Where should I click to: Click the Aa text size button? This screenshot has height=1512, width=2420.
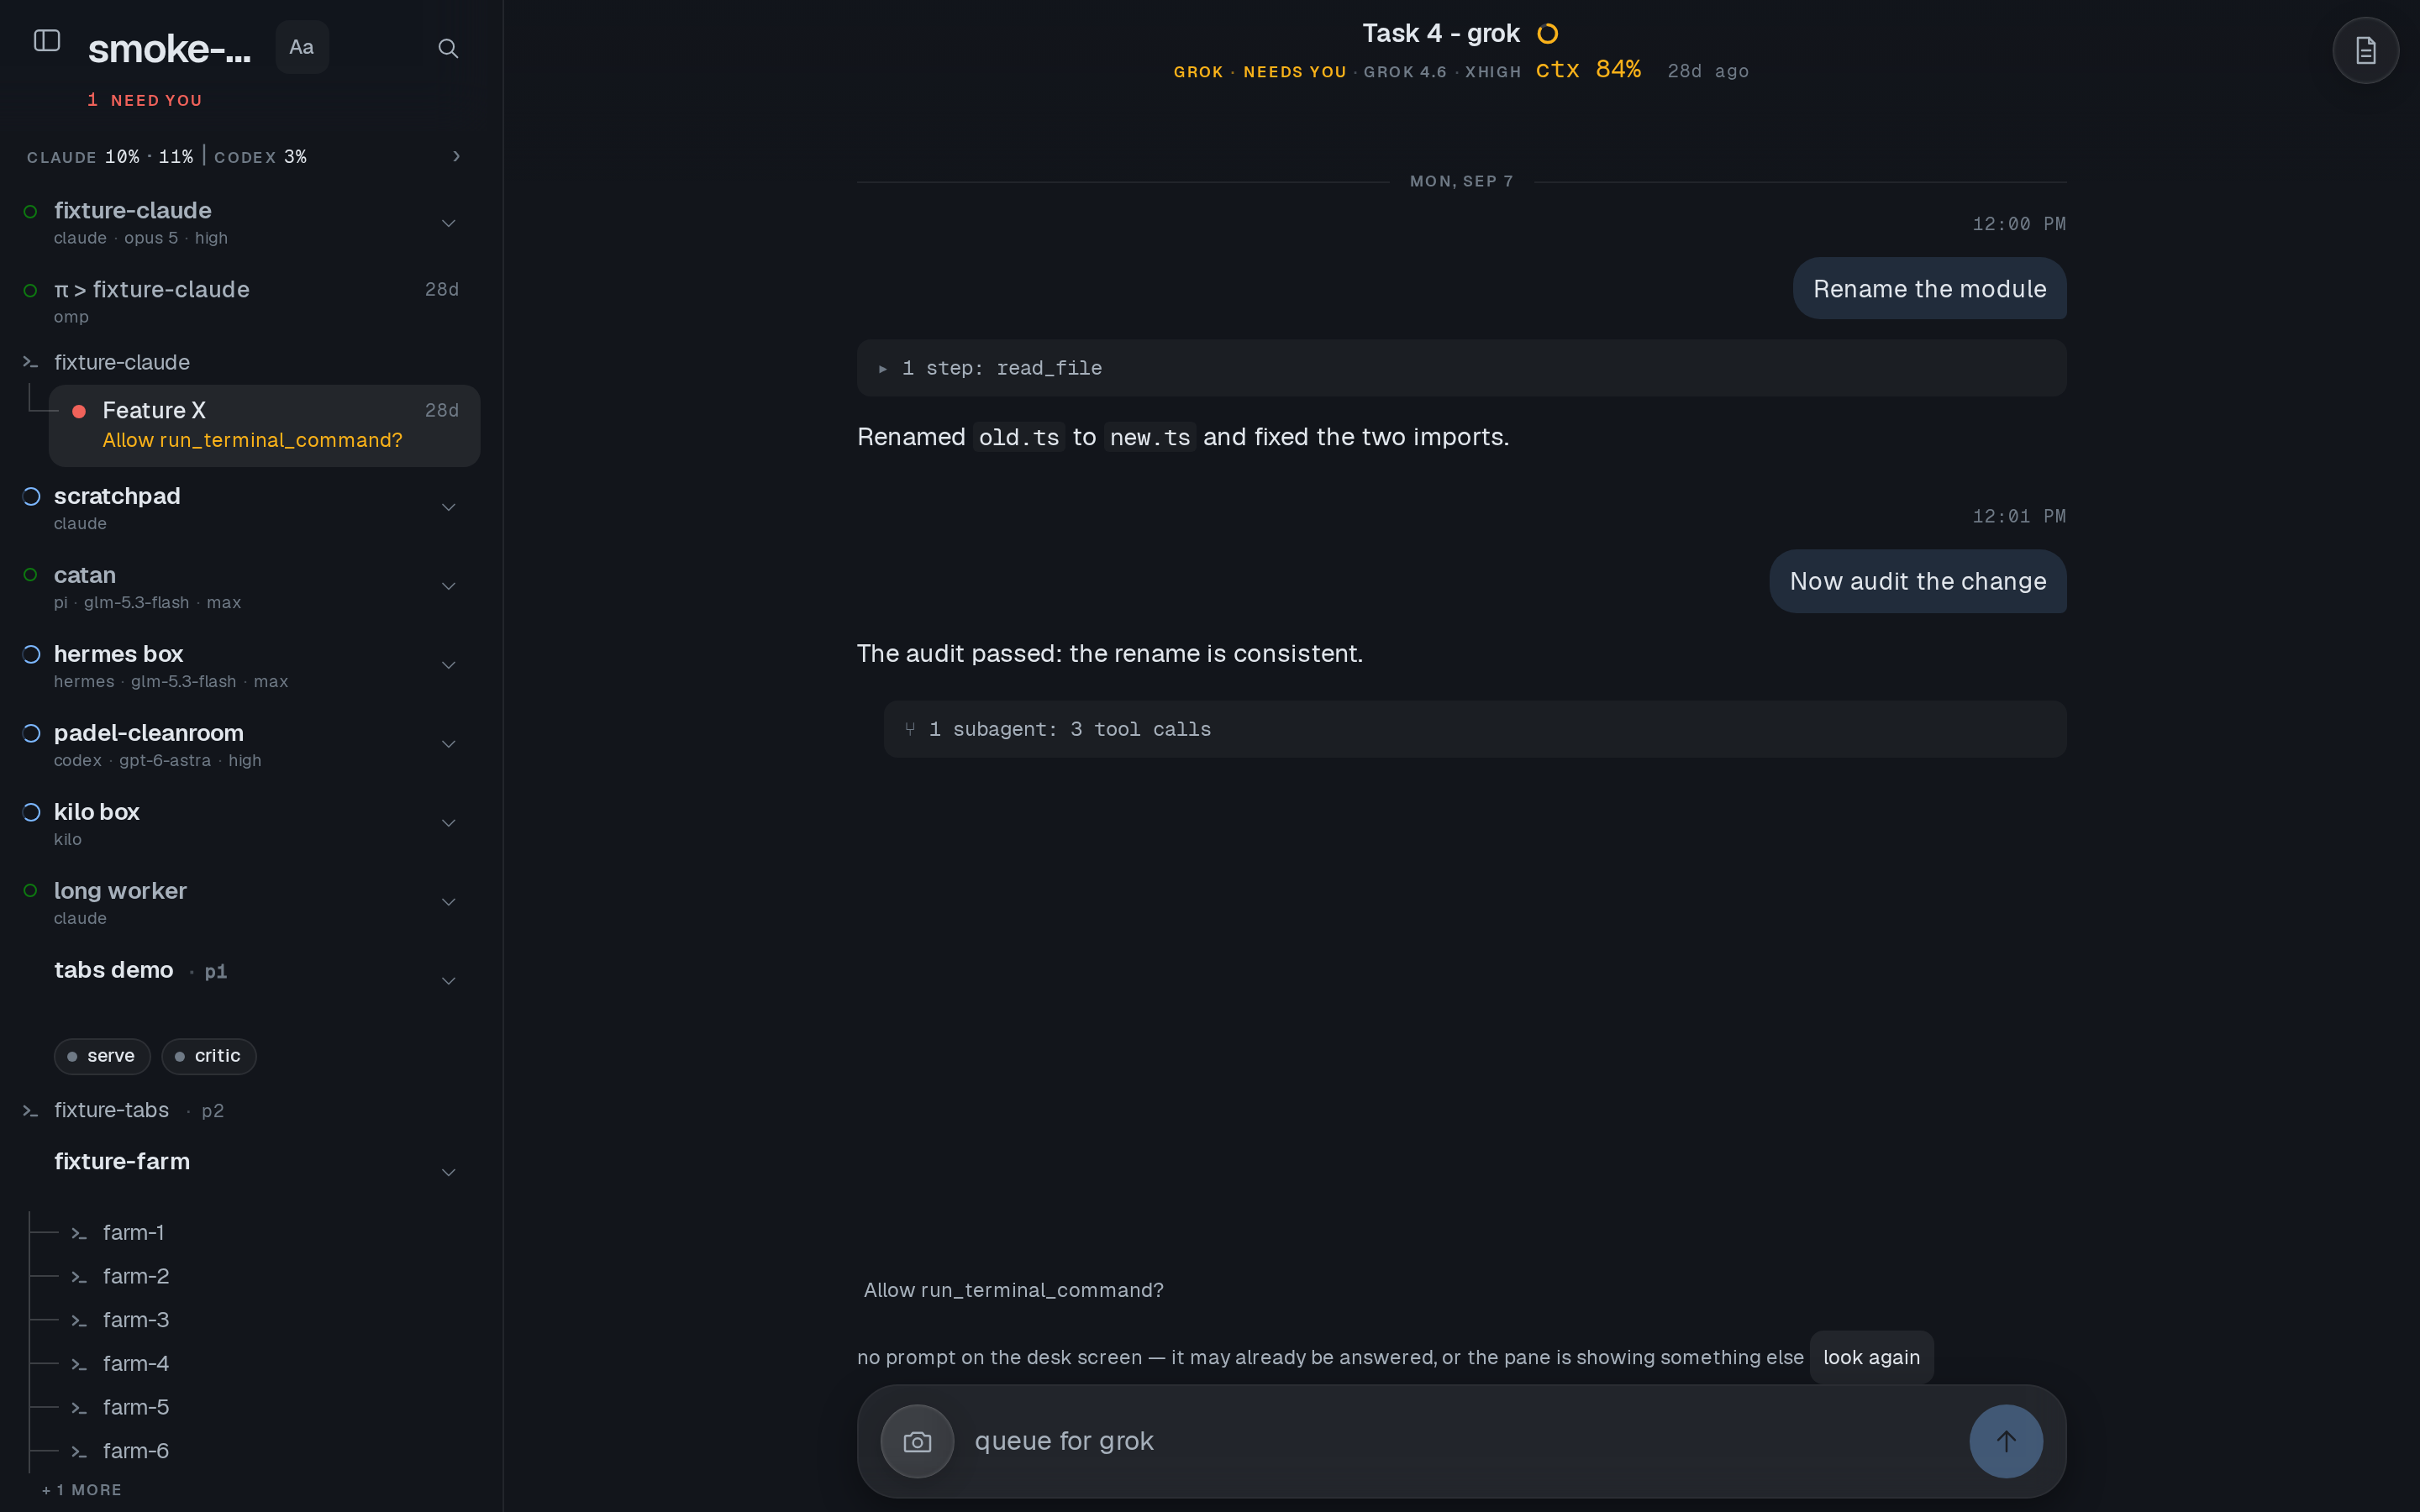(x=301, y=47)
